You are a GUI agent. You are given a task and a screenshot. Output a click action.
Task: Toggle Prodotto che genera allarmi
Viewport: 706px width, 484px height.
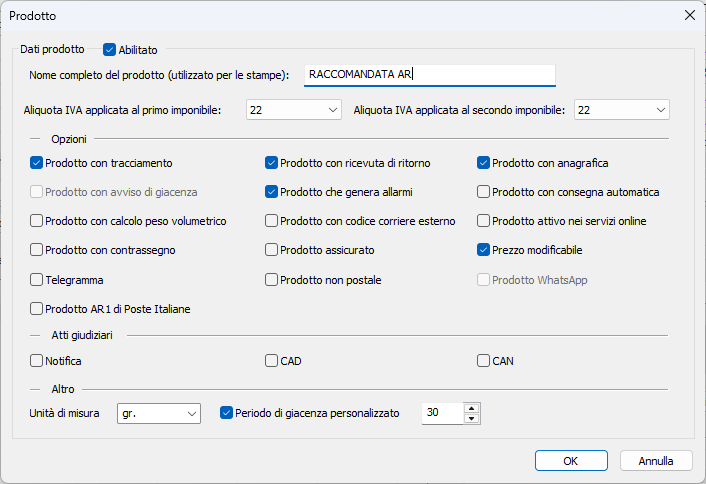pyautogui.click(x=271, y=192)
